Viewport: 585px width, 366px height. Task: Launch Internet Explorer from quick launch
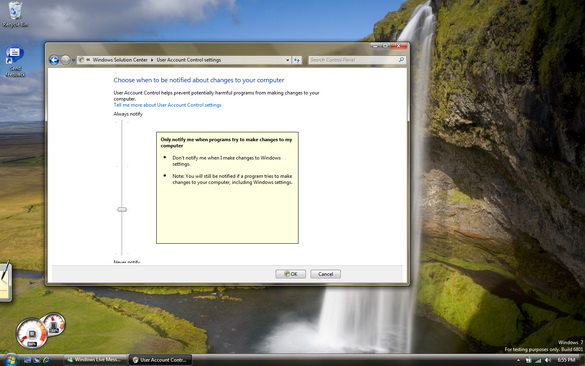tap(46, 360)
